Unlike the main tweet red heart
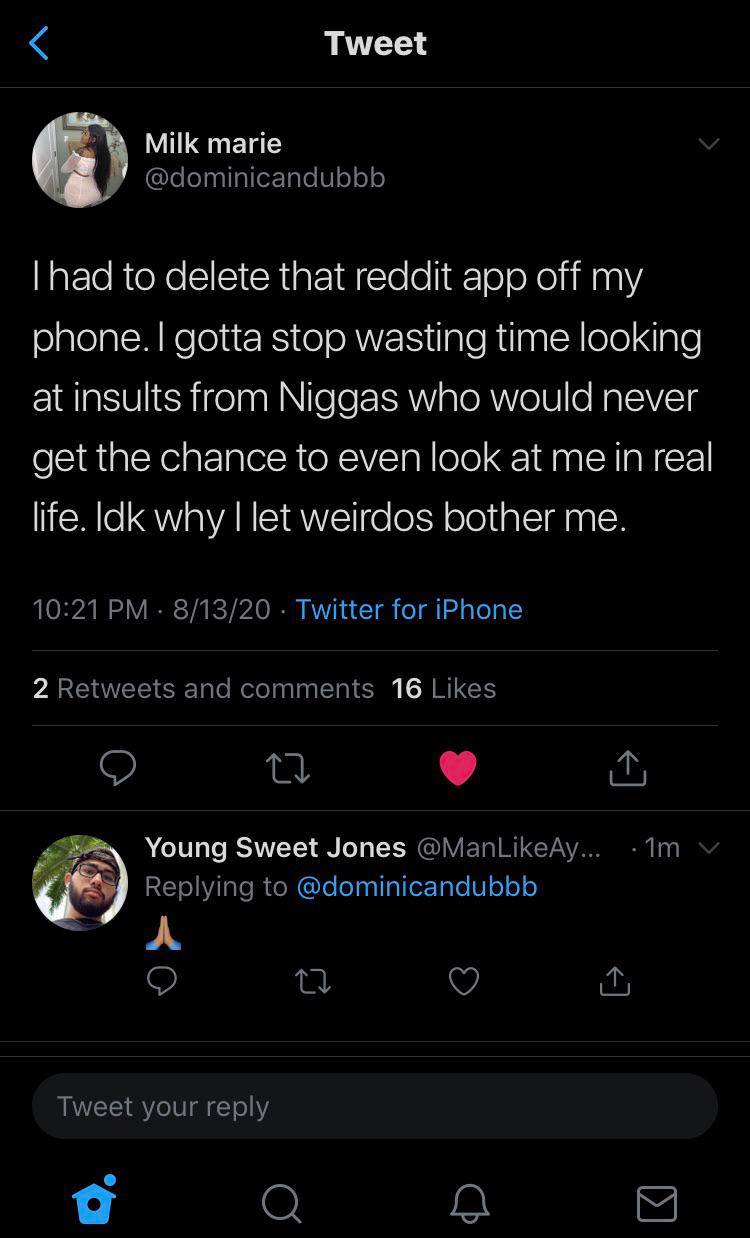Screen dimensions: 750x1238 tap(458, 768)
